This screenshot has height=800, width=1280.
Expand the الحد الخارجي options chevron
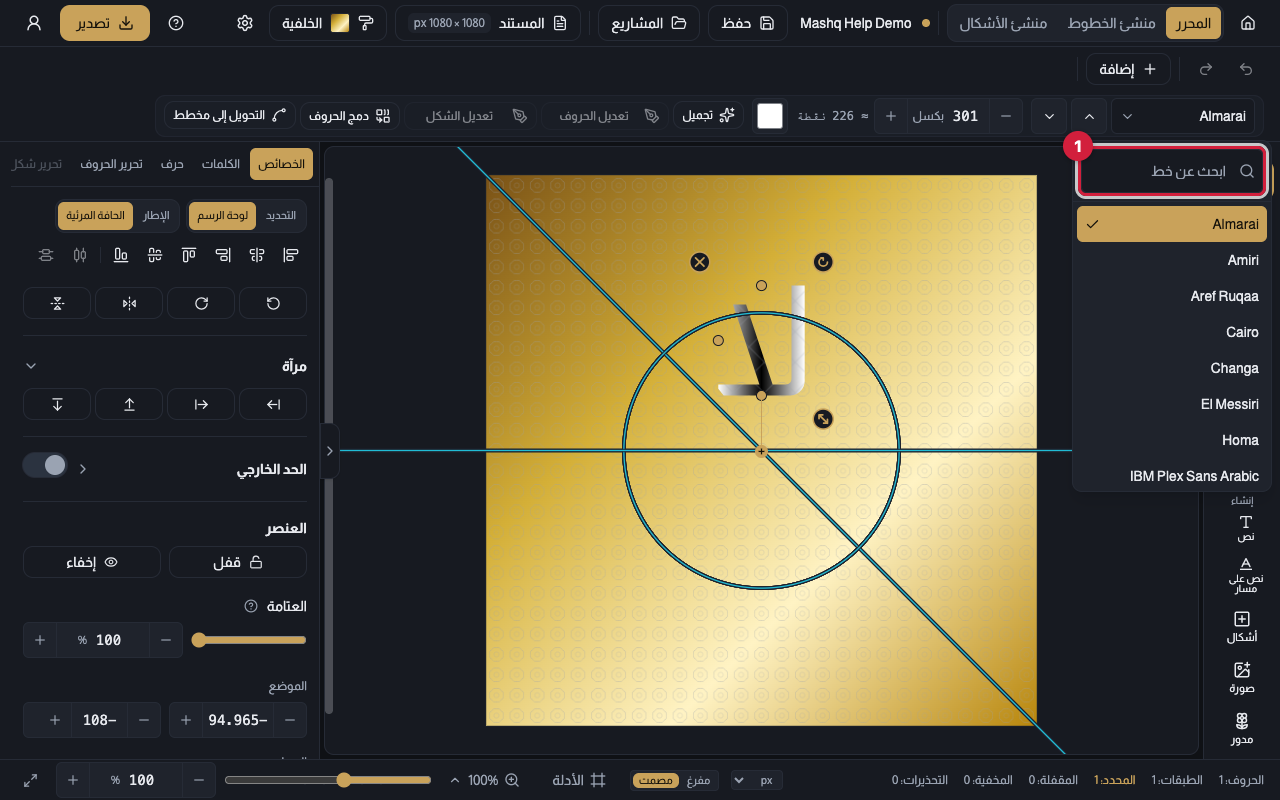pos(83,468)
